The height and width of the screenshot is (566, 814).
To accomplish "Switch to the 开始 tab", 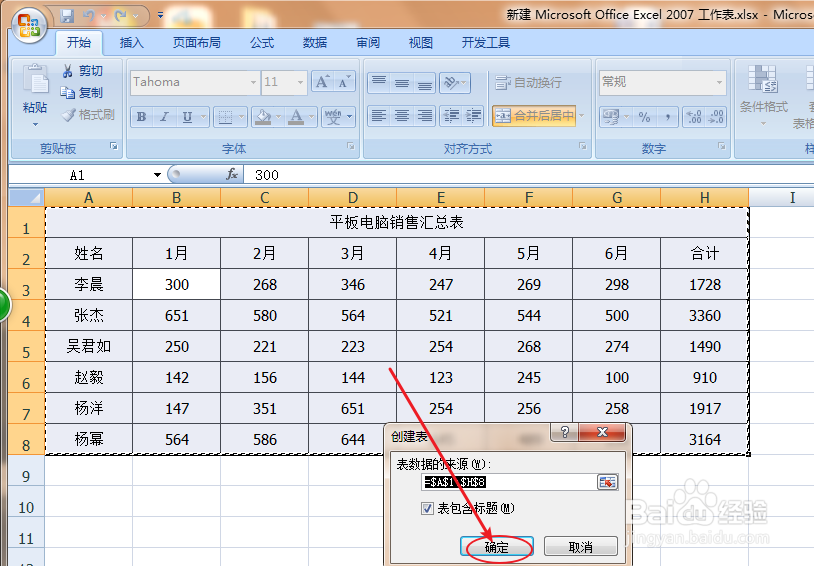I will pyautogui.click(x=79, y=43).
